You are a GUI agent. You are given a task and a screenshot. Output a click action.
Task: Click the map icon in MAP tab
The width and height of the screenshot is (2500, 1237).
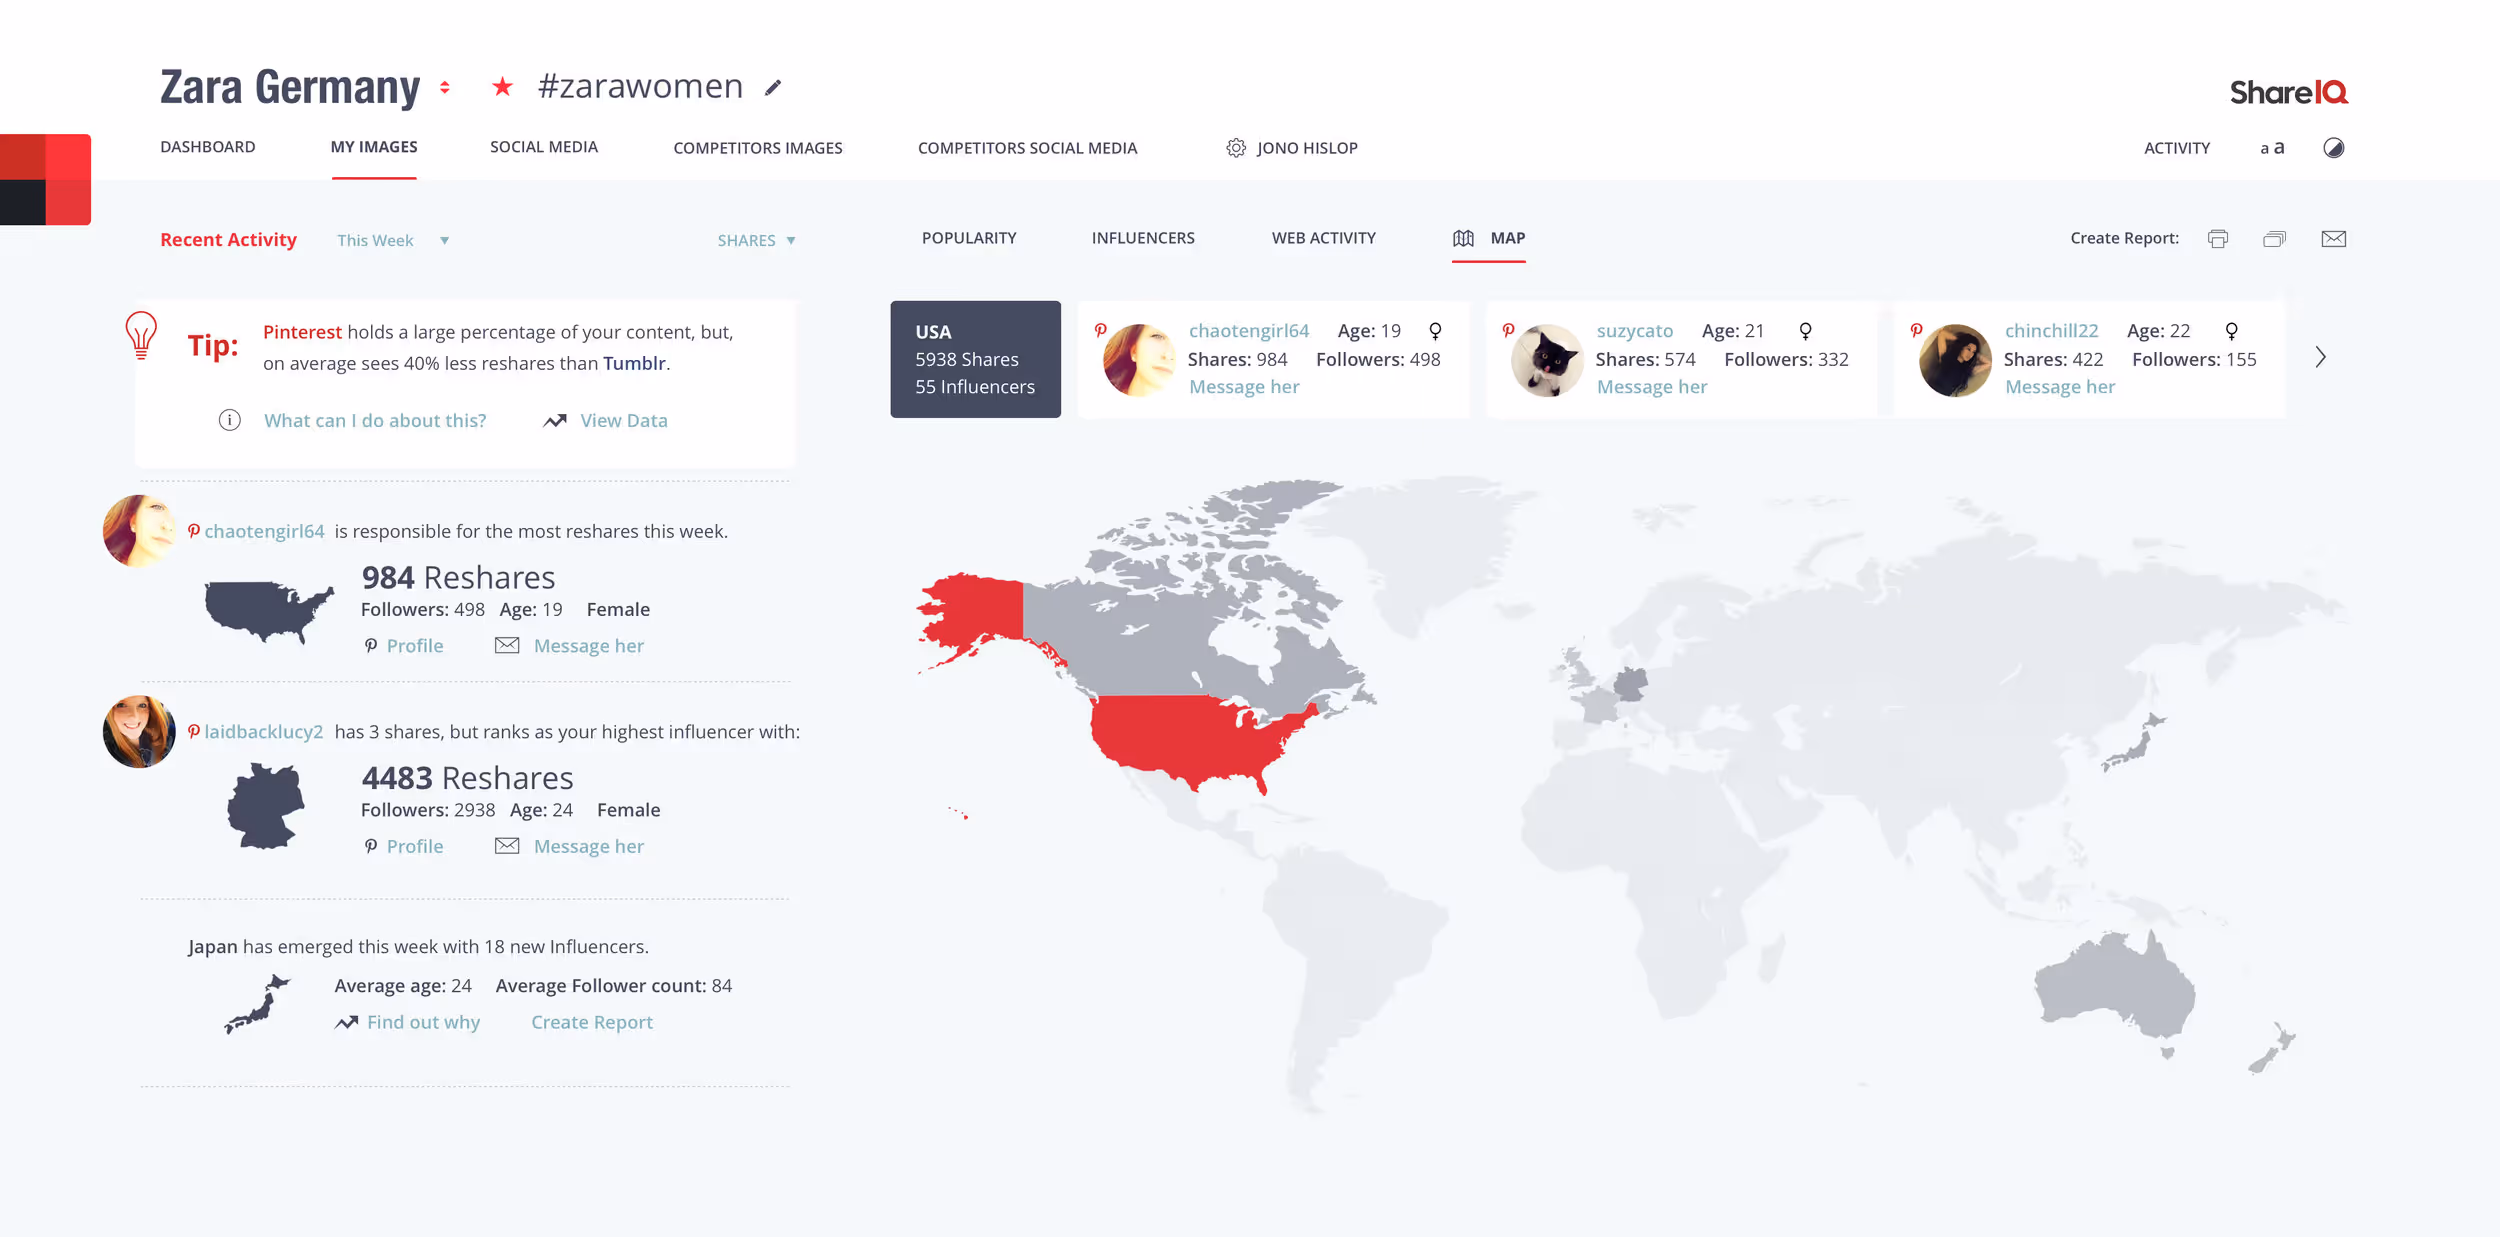pos(1463,238)
